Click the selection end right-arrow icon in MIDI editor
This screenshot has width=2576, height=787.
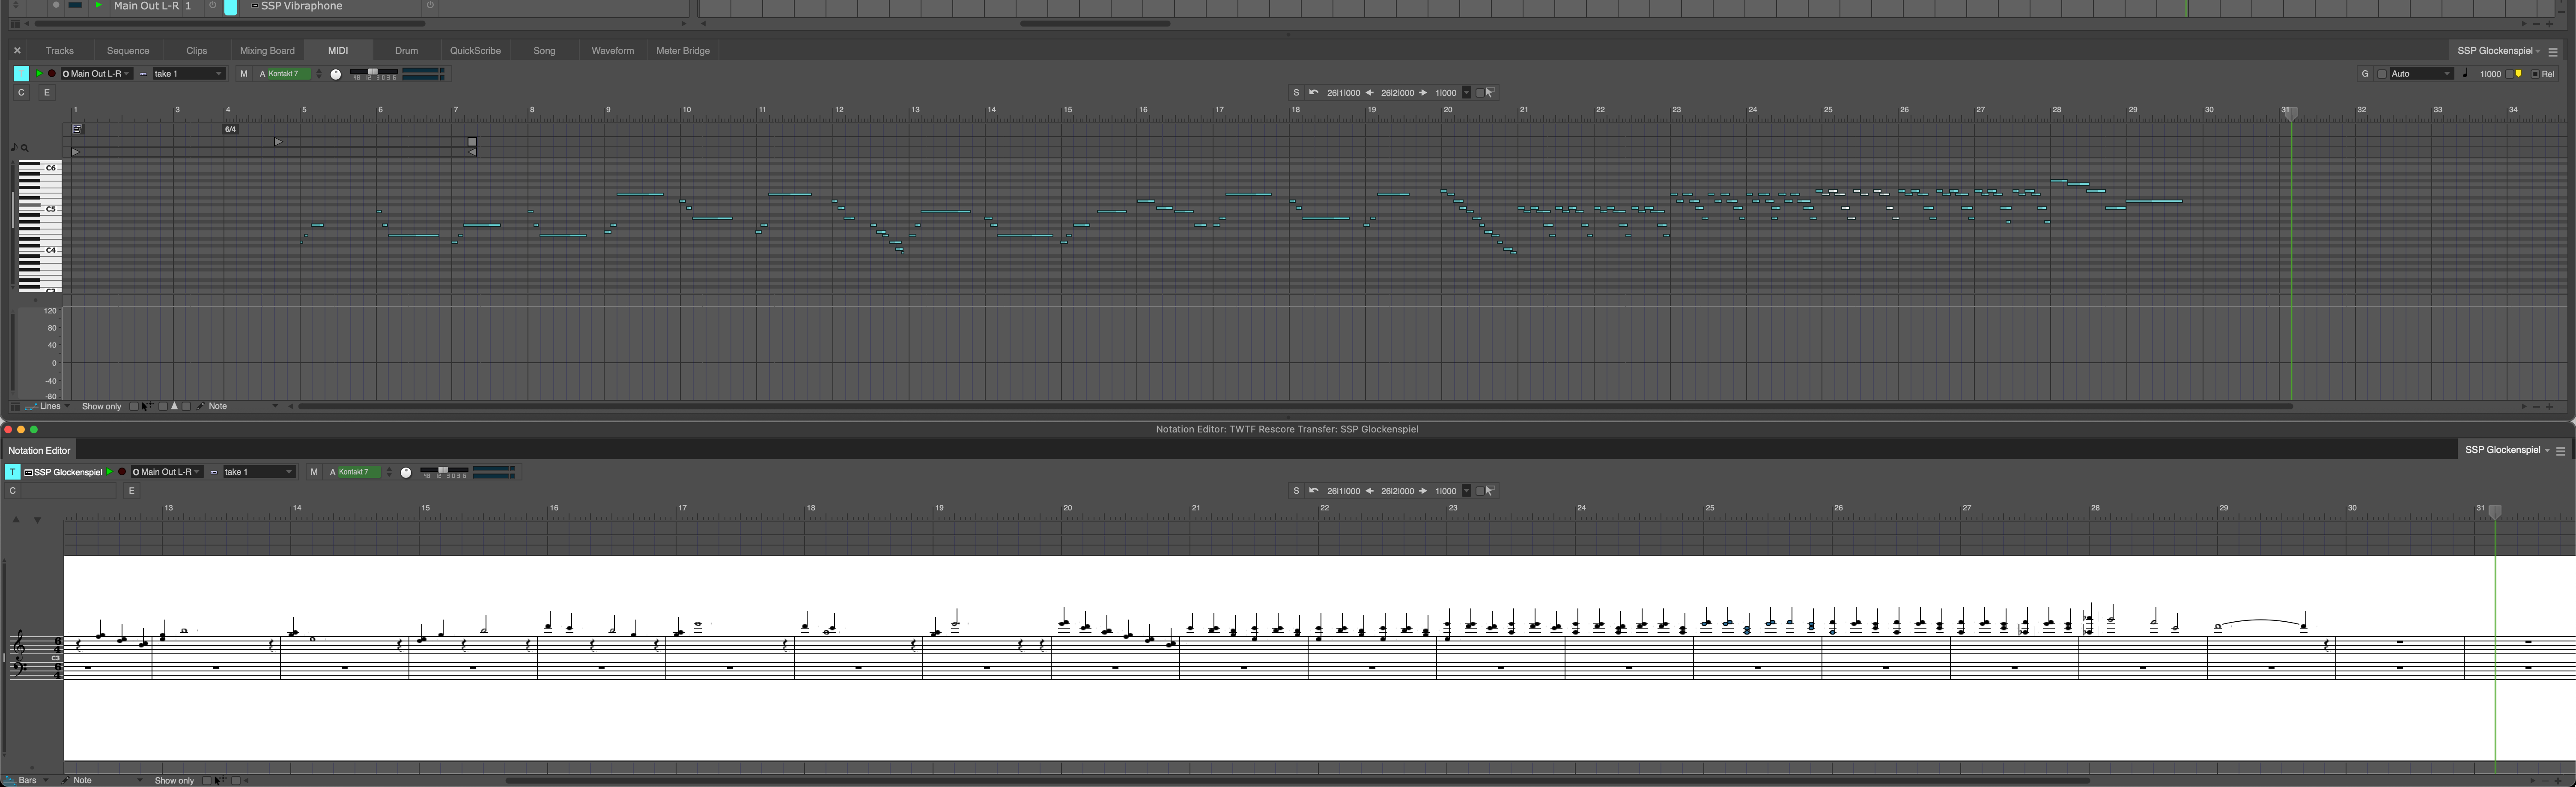tap(1423, 93)
